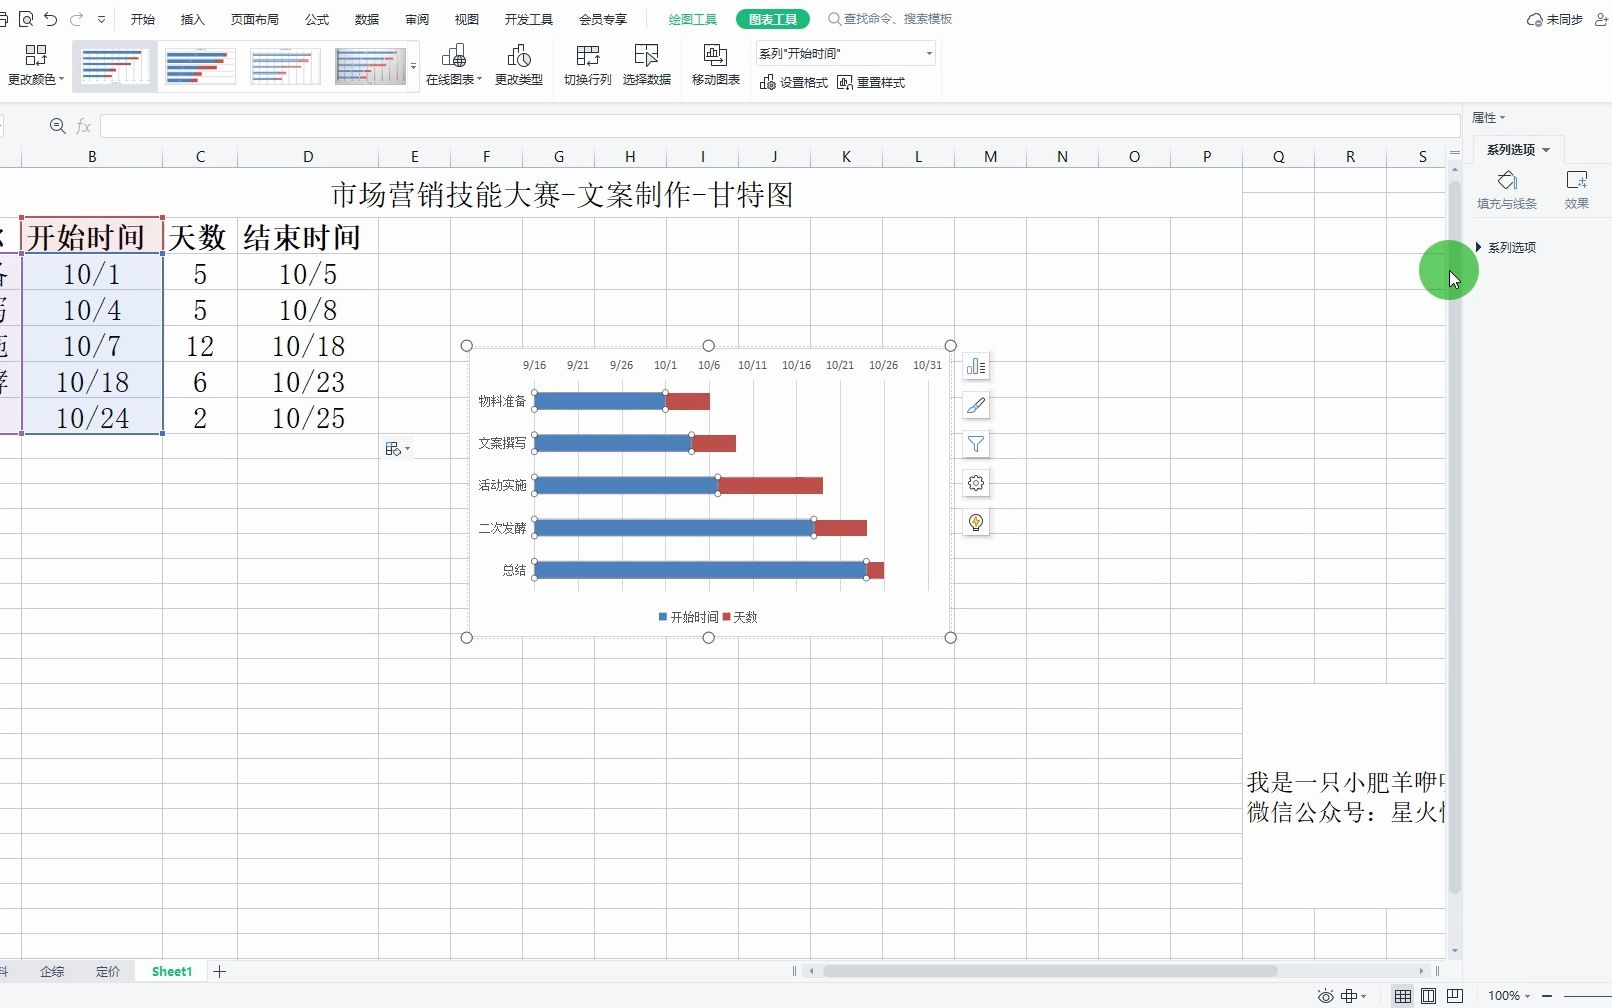
Task: Click Change Chart Type (更改类型) icon
Action: pyautogui.click(x=519, y=65)
